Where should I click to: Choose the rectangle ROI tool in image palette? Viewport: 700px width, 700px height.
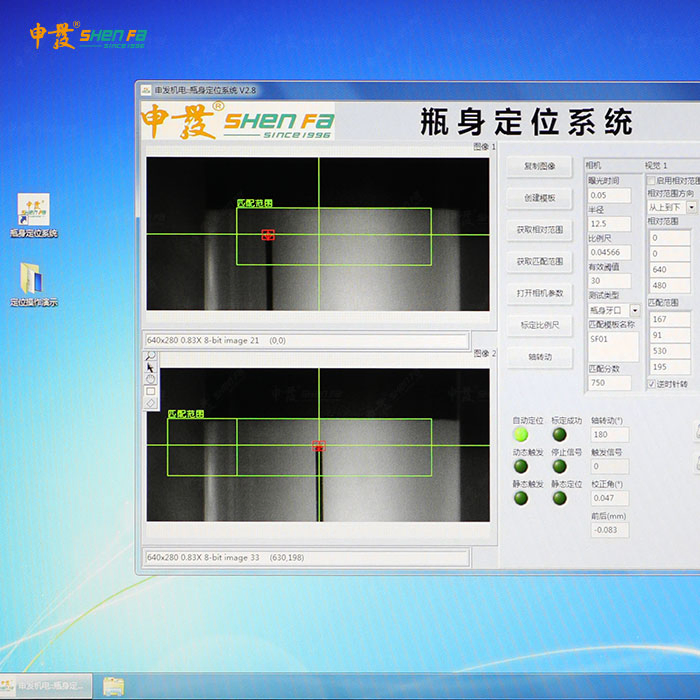point(151,391)
